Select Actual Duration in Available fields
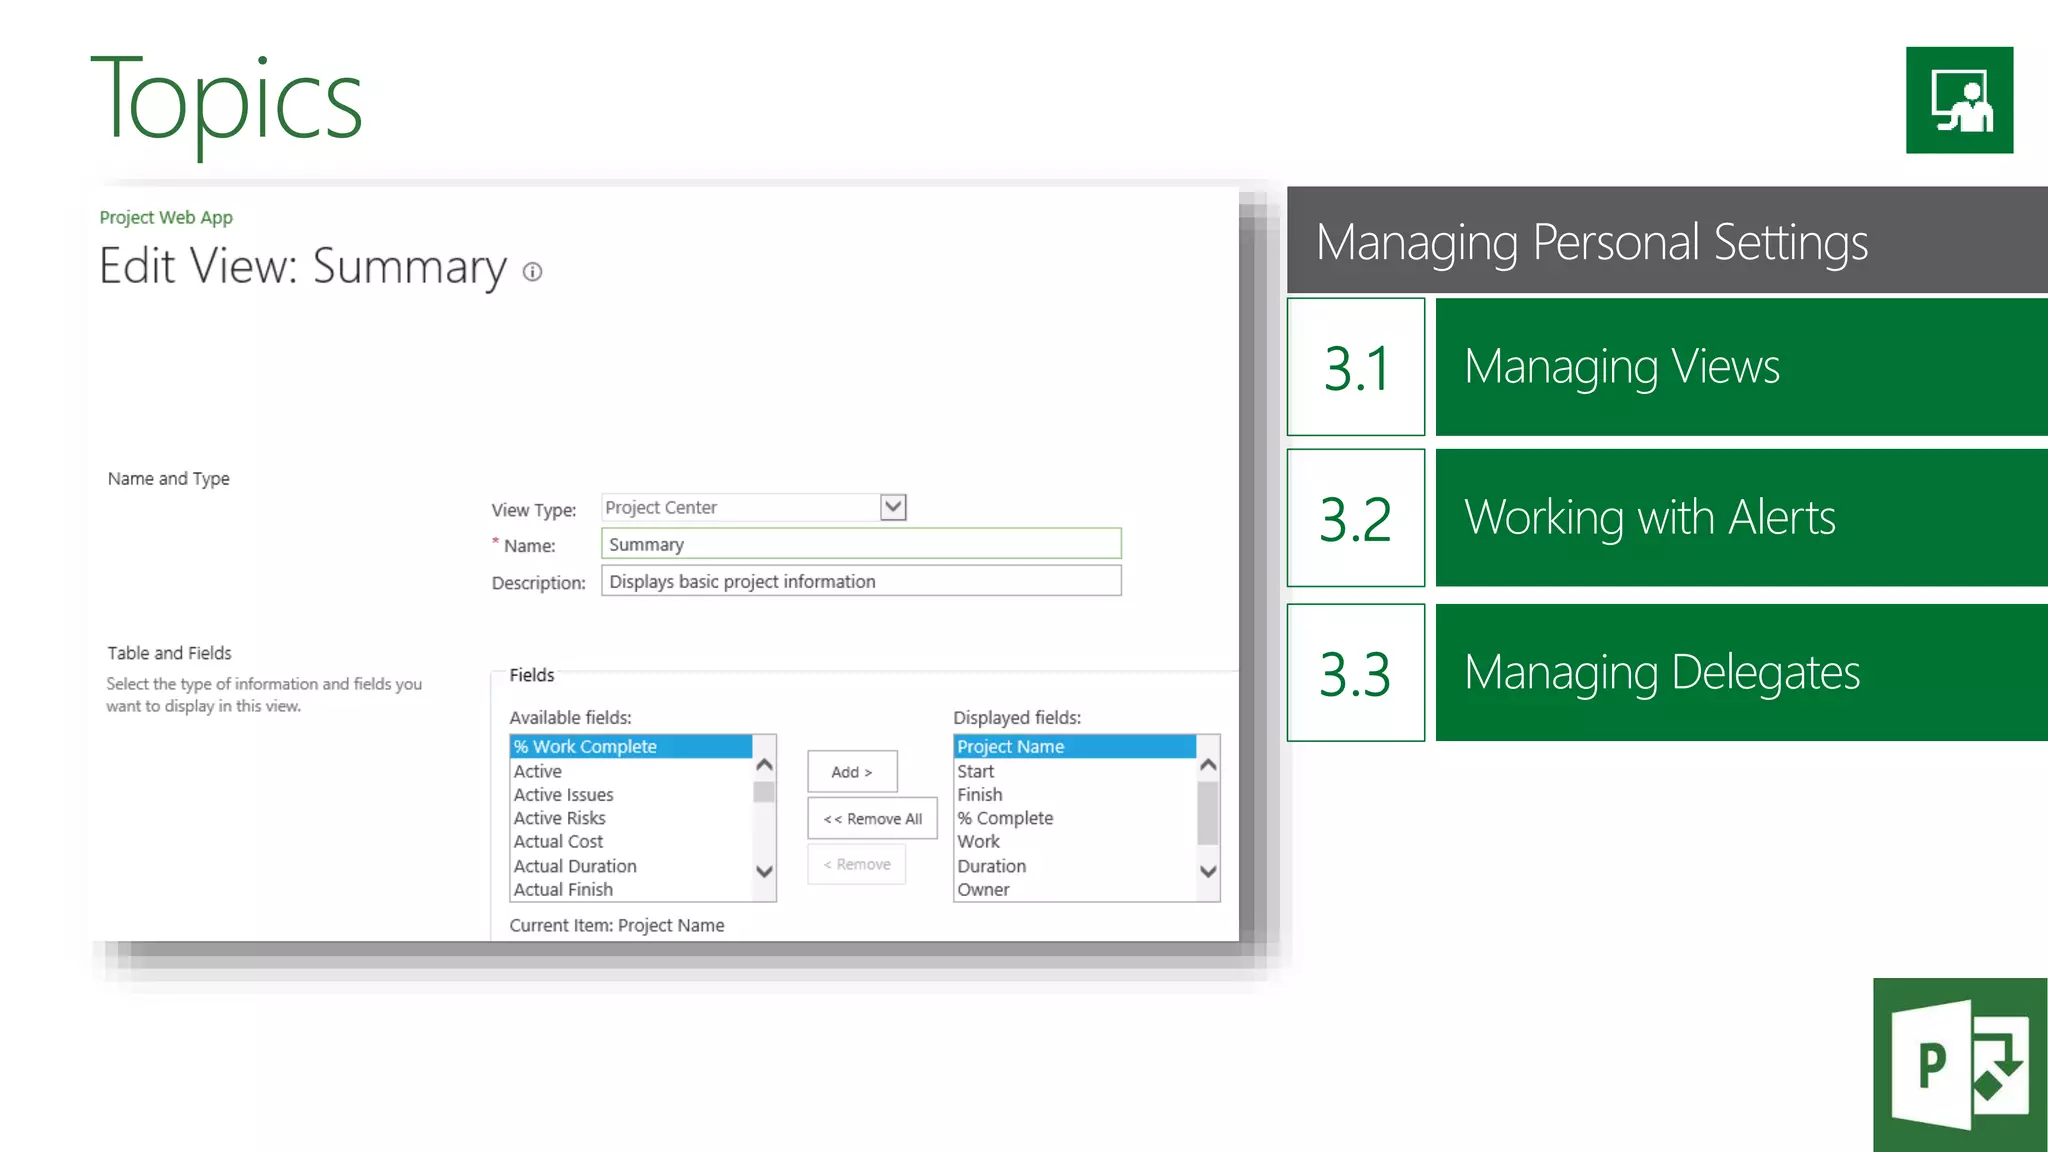2048x1152 pixels. pyautogui.click(x=631, y=866)
